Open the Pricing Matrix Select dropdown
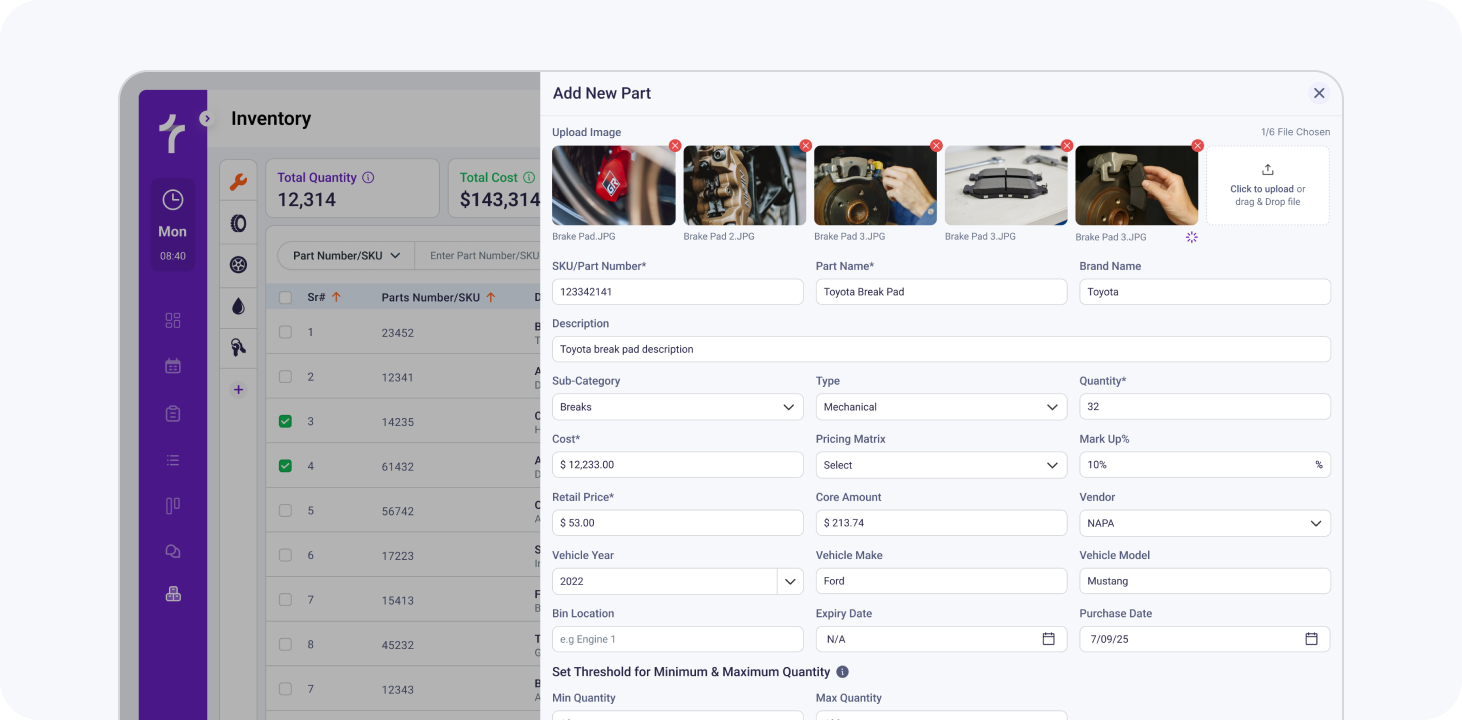The height and width of the screenshot is (720, 1462). coord(940,465)
